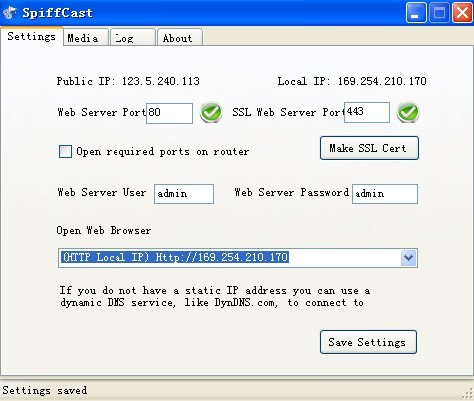Image resolution: width=474 pixels, height=401 pixels.
Task: Open the Log tab
Action: pyautogui.click(x=133, y=37)
